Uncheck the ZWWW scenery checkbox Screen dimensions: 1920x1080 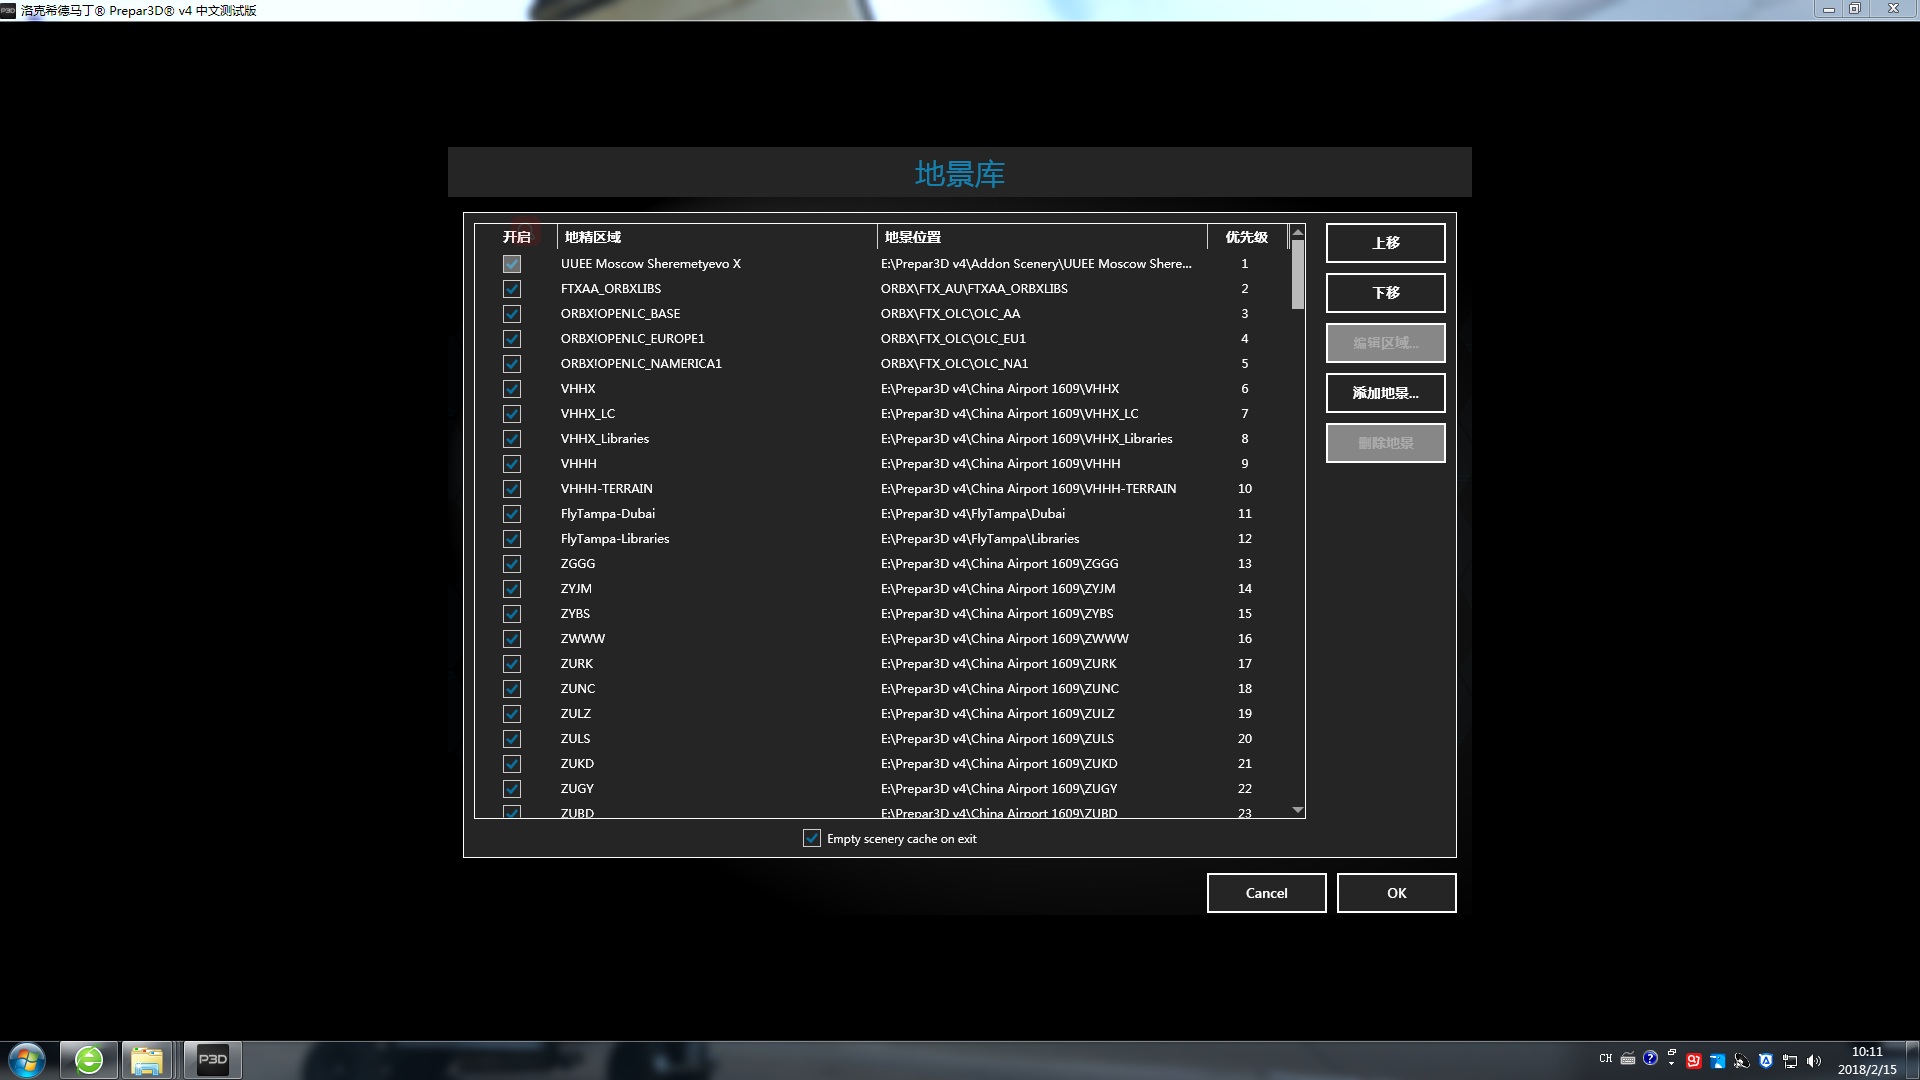(512, 639)
